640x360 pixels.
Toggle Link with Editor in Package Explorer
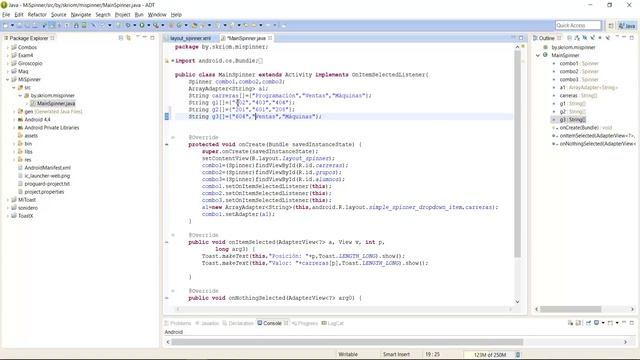pos(129,38)
